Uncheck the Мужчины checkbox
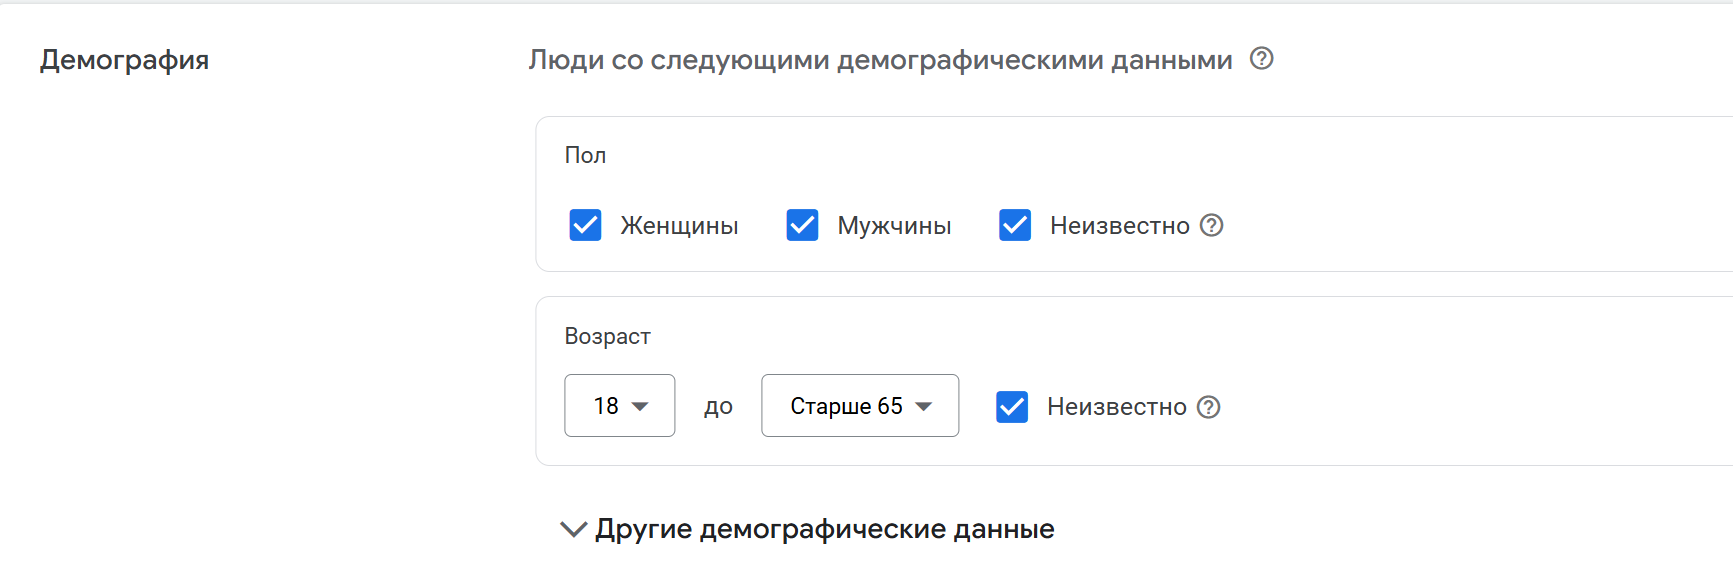The image size is (1733, 570). [802, 226]
